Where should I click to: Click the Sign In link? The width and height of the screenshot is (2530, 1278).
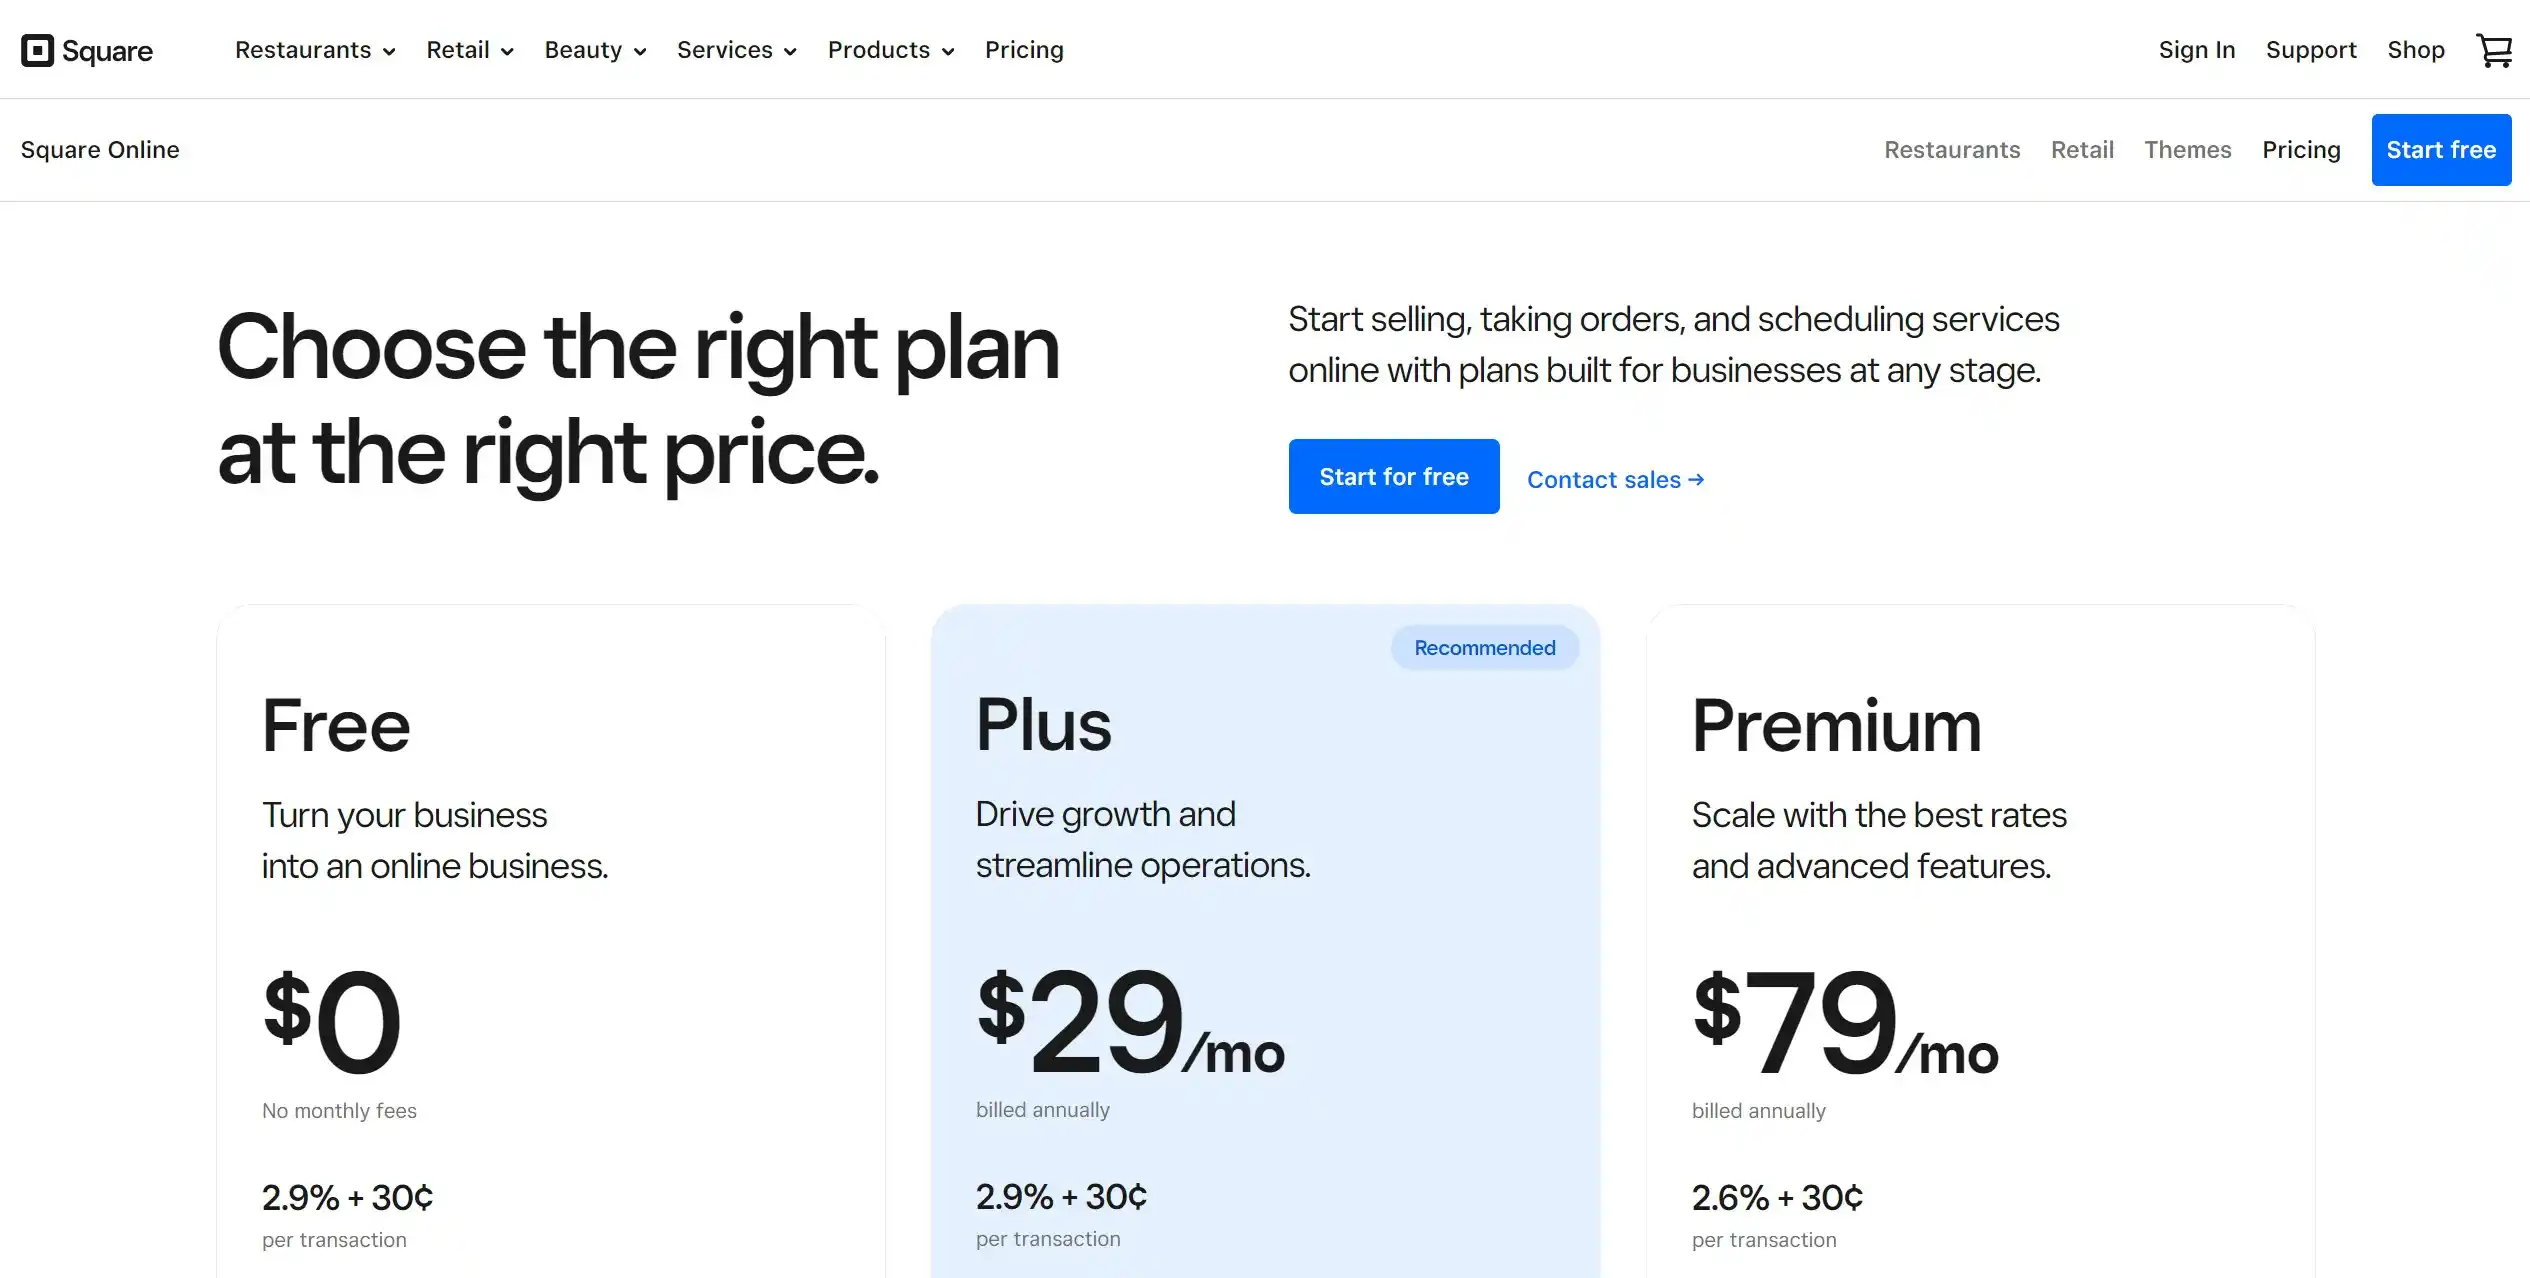click(2196, 49)
